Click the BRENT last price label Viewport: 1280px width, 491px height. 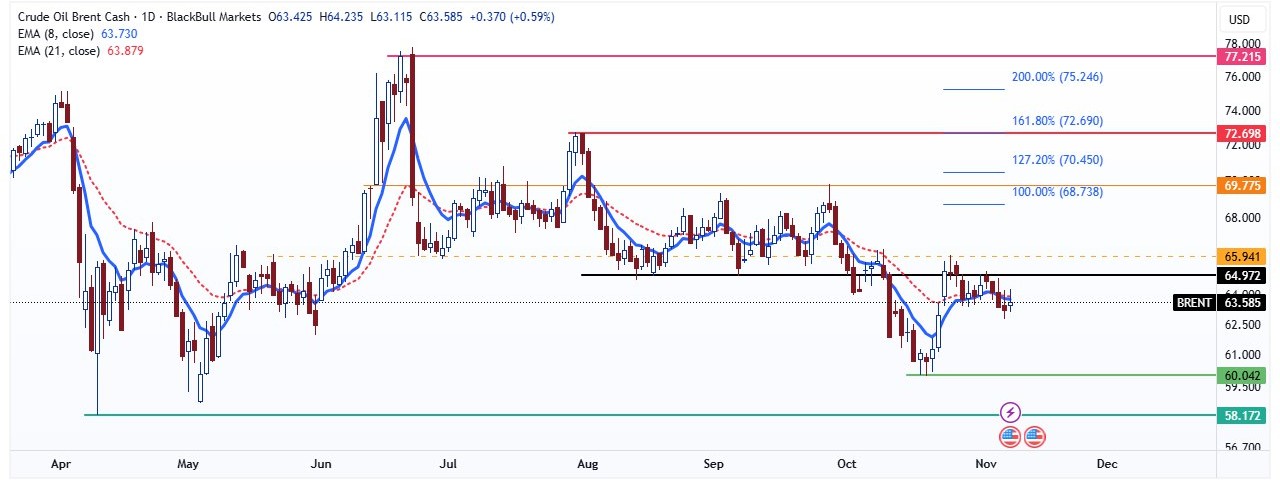click(x=1222, y=303)
